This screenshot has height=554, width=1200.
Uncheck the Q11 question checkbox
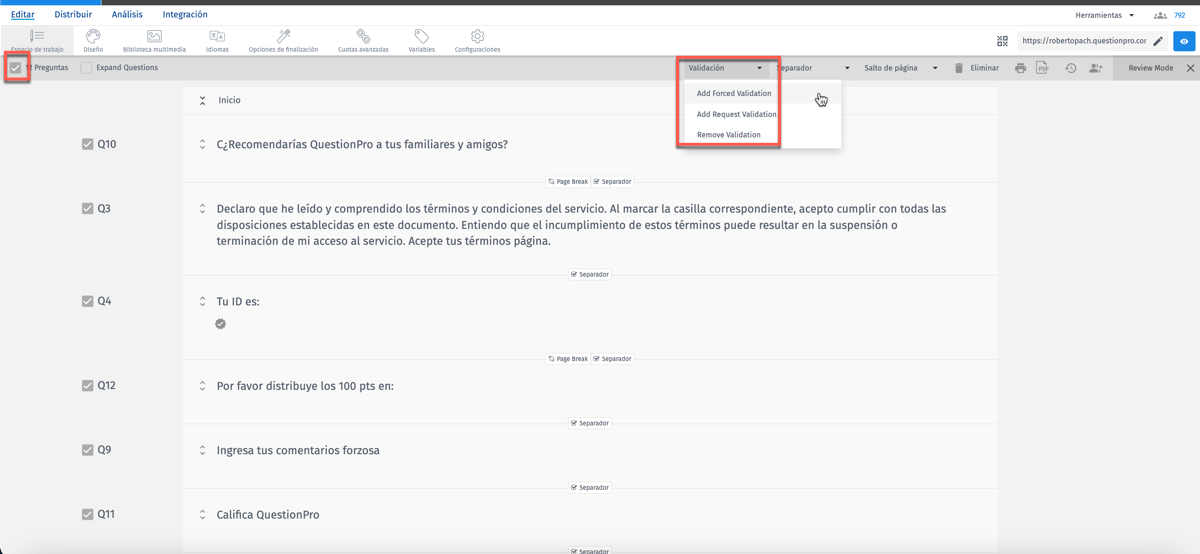(x=88, y=514)
